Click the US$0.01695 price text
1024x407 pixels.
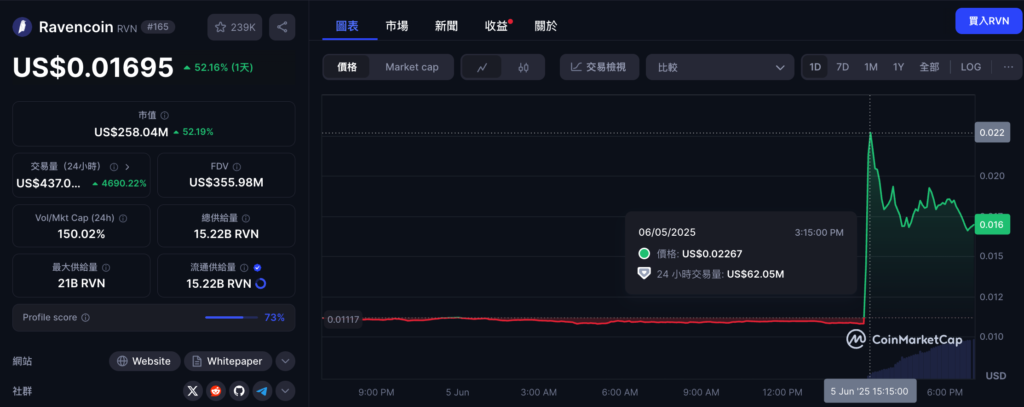click(x=93, y=67)
